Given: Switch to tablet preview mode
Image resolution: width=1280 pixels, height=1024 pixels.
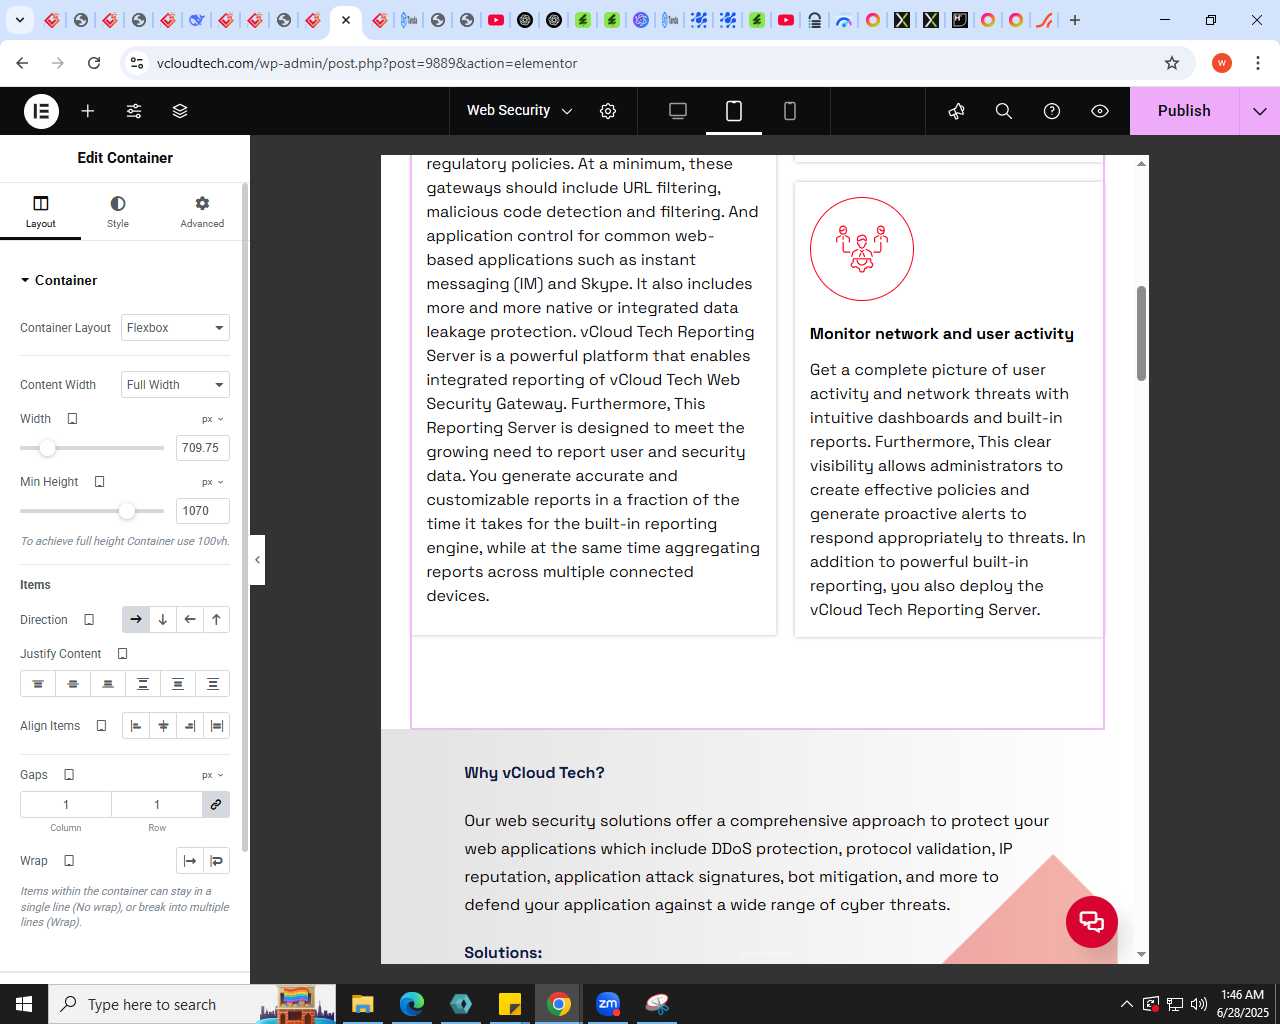Looking at the screenshot, I should coord(734,111).
